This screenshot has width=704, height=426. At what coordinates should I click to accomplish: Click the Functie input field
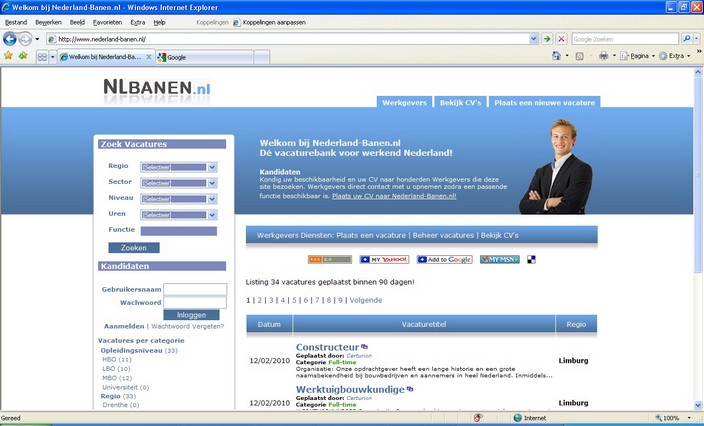(179, 231)
